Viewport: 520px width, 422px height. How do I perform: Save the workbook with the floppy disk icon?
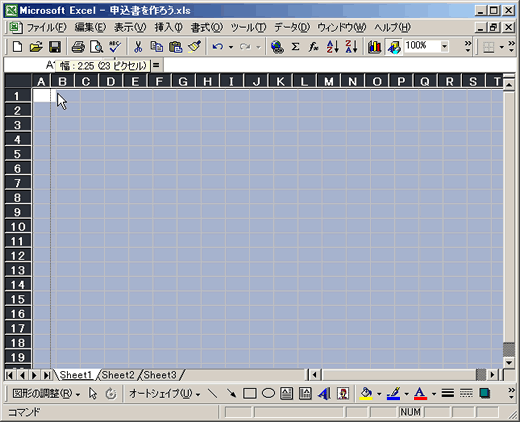coord(55,47)
